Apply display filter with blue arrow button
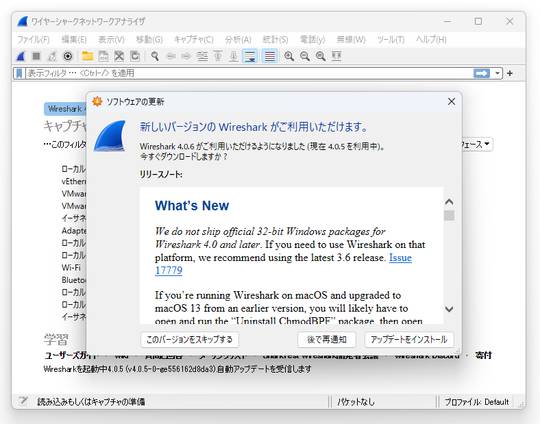 [482, 73]
